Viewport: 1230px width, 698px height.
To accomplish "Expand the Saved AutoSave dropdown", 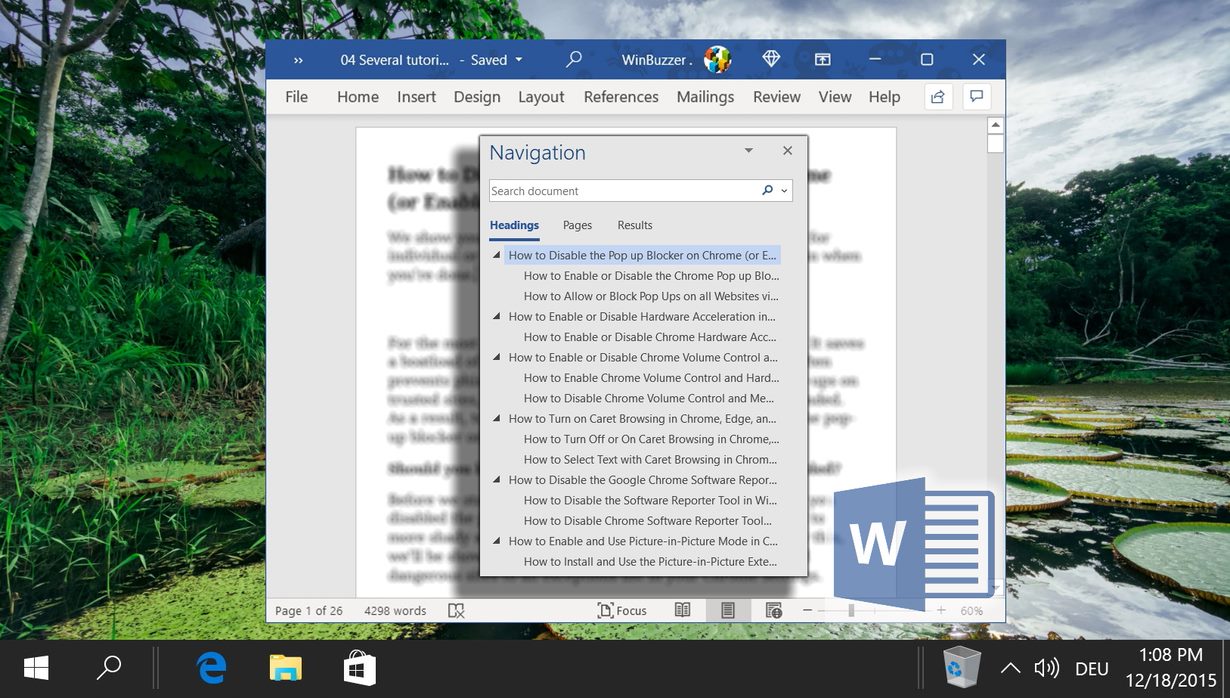I will (x=519, y=59).
